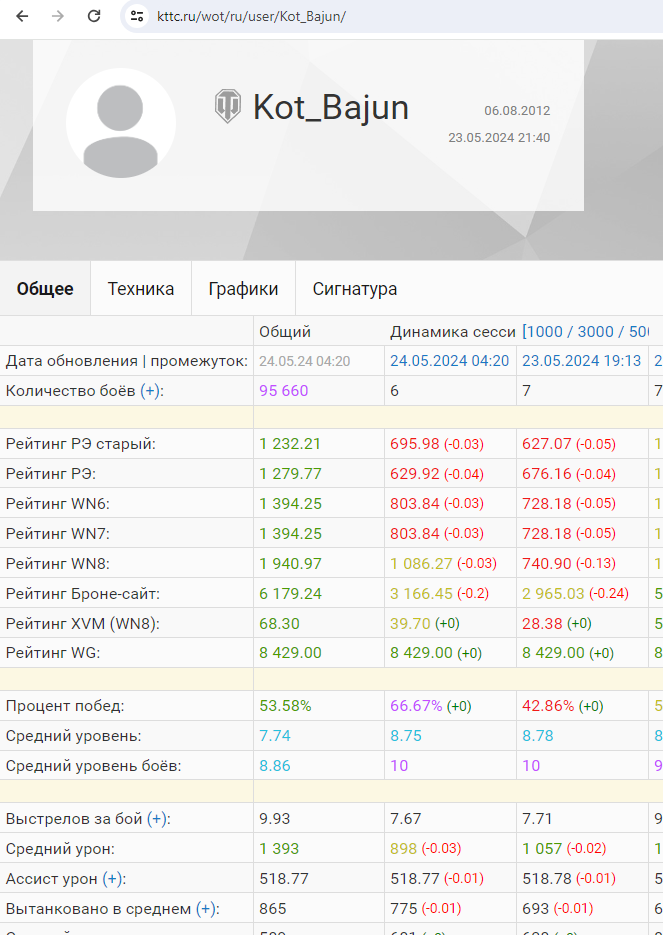Click the Kot_Bajun player name heading

pos(331,107)
